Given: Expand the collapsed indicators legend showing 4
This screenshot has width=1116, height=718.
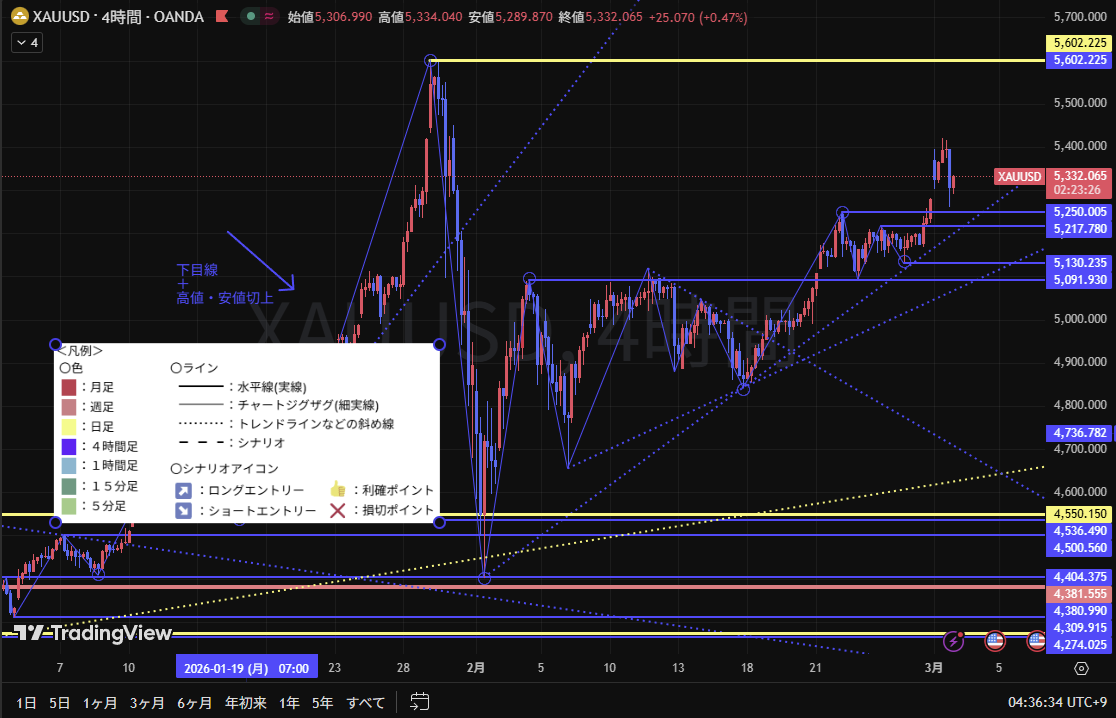Looking at the screenshot, I should (x=25, y=43).
